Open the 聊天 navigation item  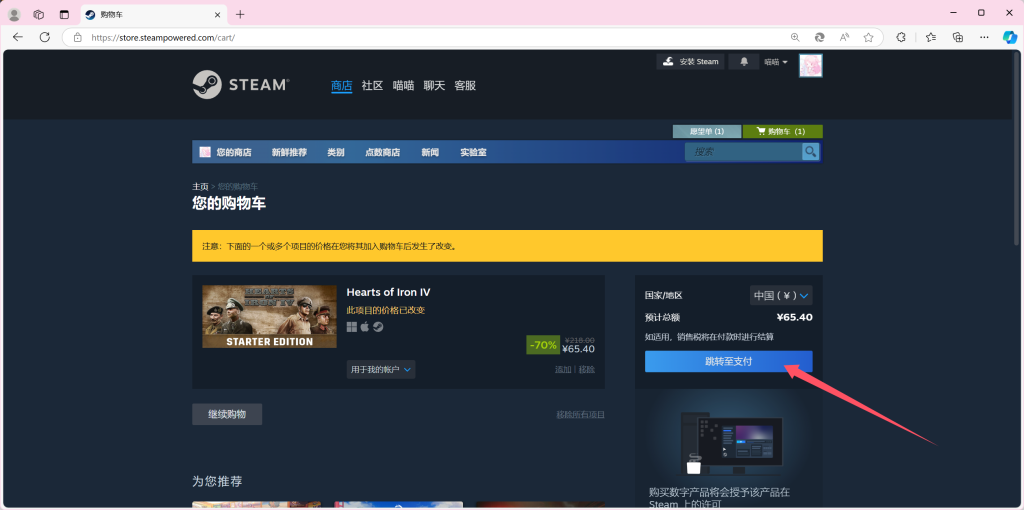(x=434, y=86)
